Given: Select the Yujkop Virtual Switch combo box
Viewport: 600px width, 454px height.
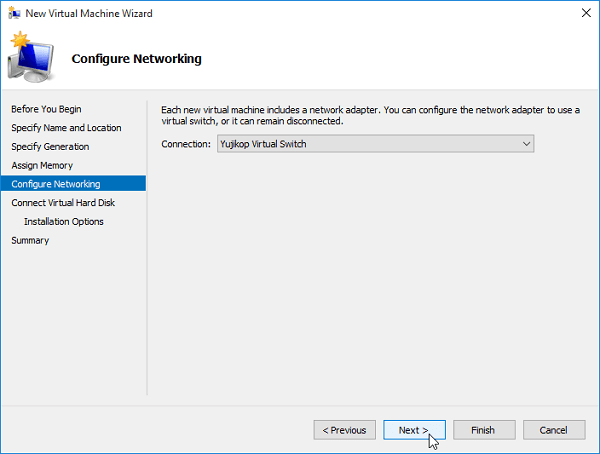Looking at the screenshot, I should tap(375, 144).
